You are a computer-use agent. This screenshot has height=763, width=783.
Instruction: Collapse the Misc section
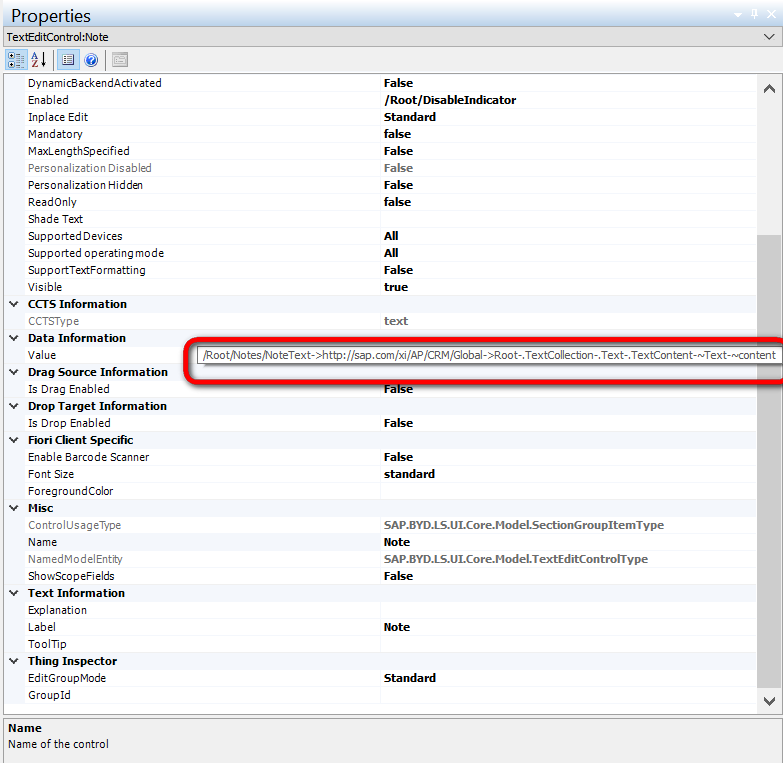click(14, 508)
